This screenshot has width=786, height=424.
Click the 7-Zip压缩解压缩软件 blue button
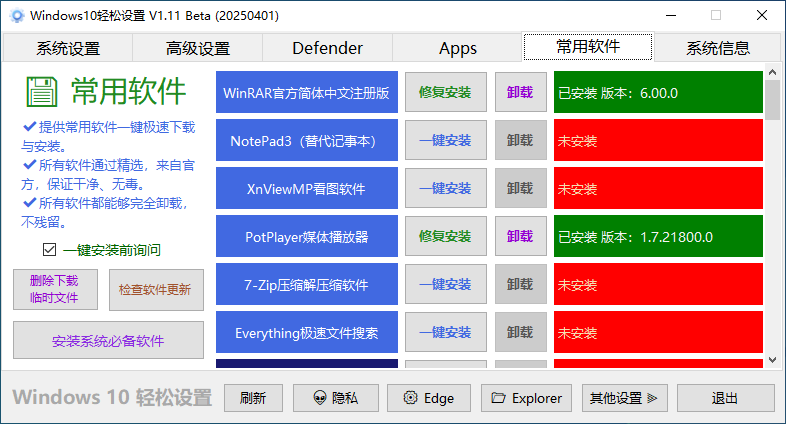307,284
